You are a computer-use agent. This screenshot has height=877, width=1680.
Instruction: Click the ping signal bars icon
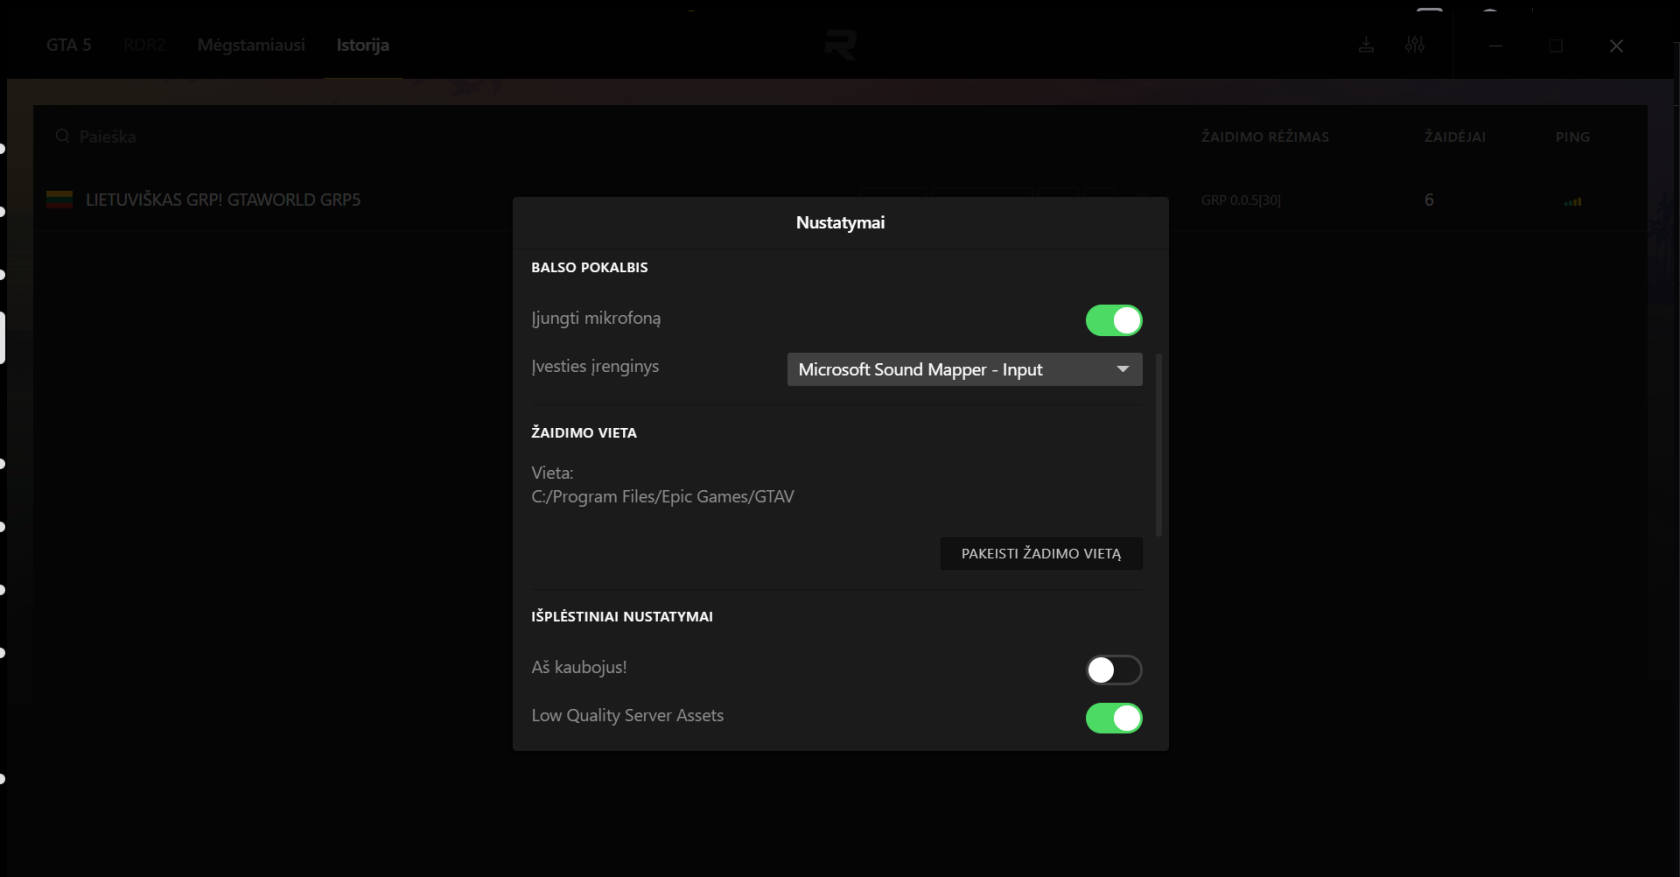point(1573,201)
